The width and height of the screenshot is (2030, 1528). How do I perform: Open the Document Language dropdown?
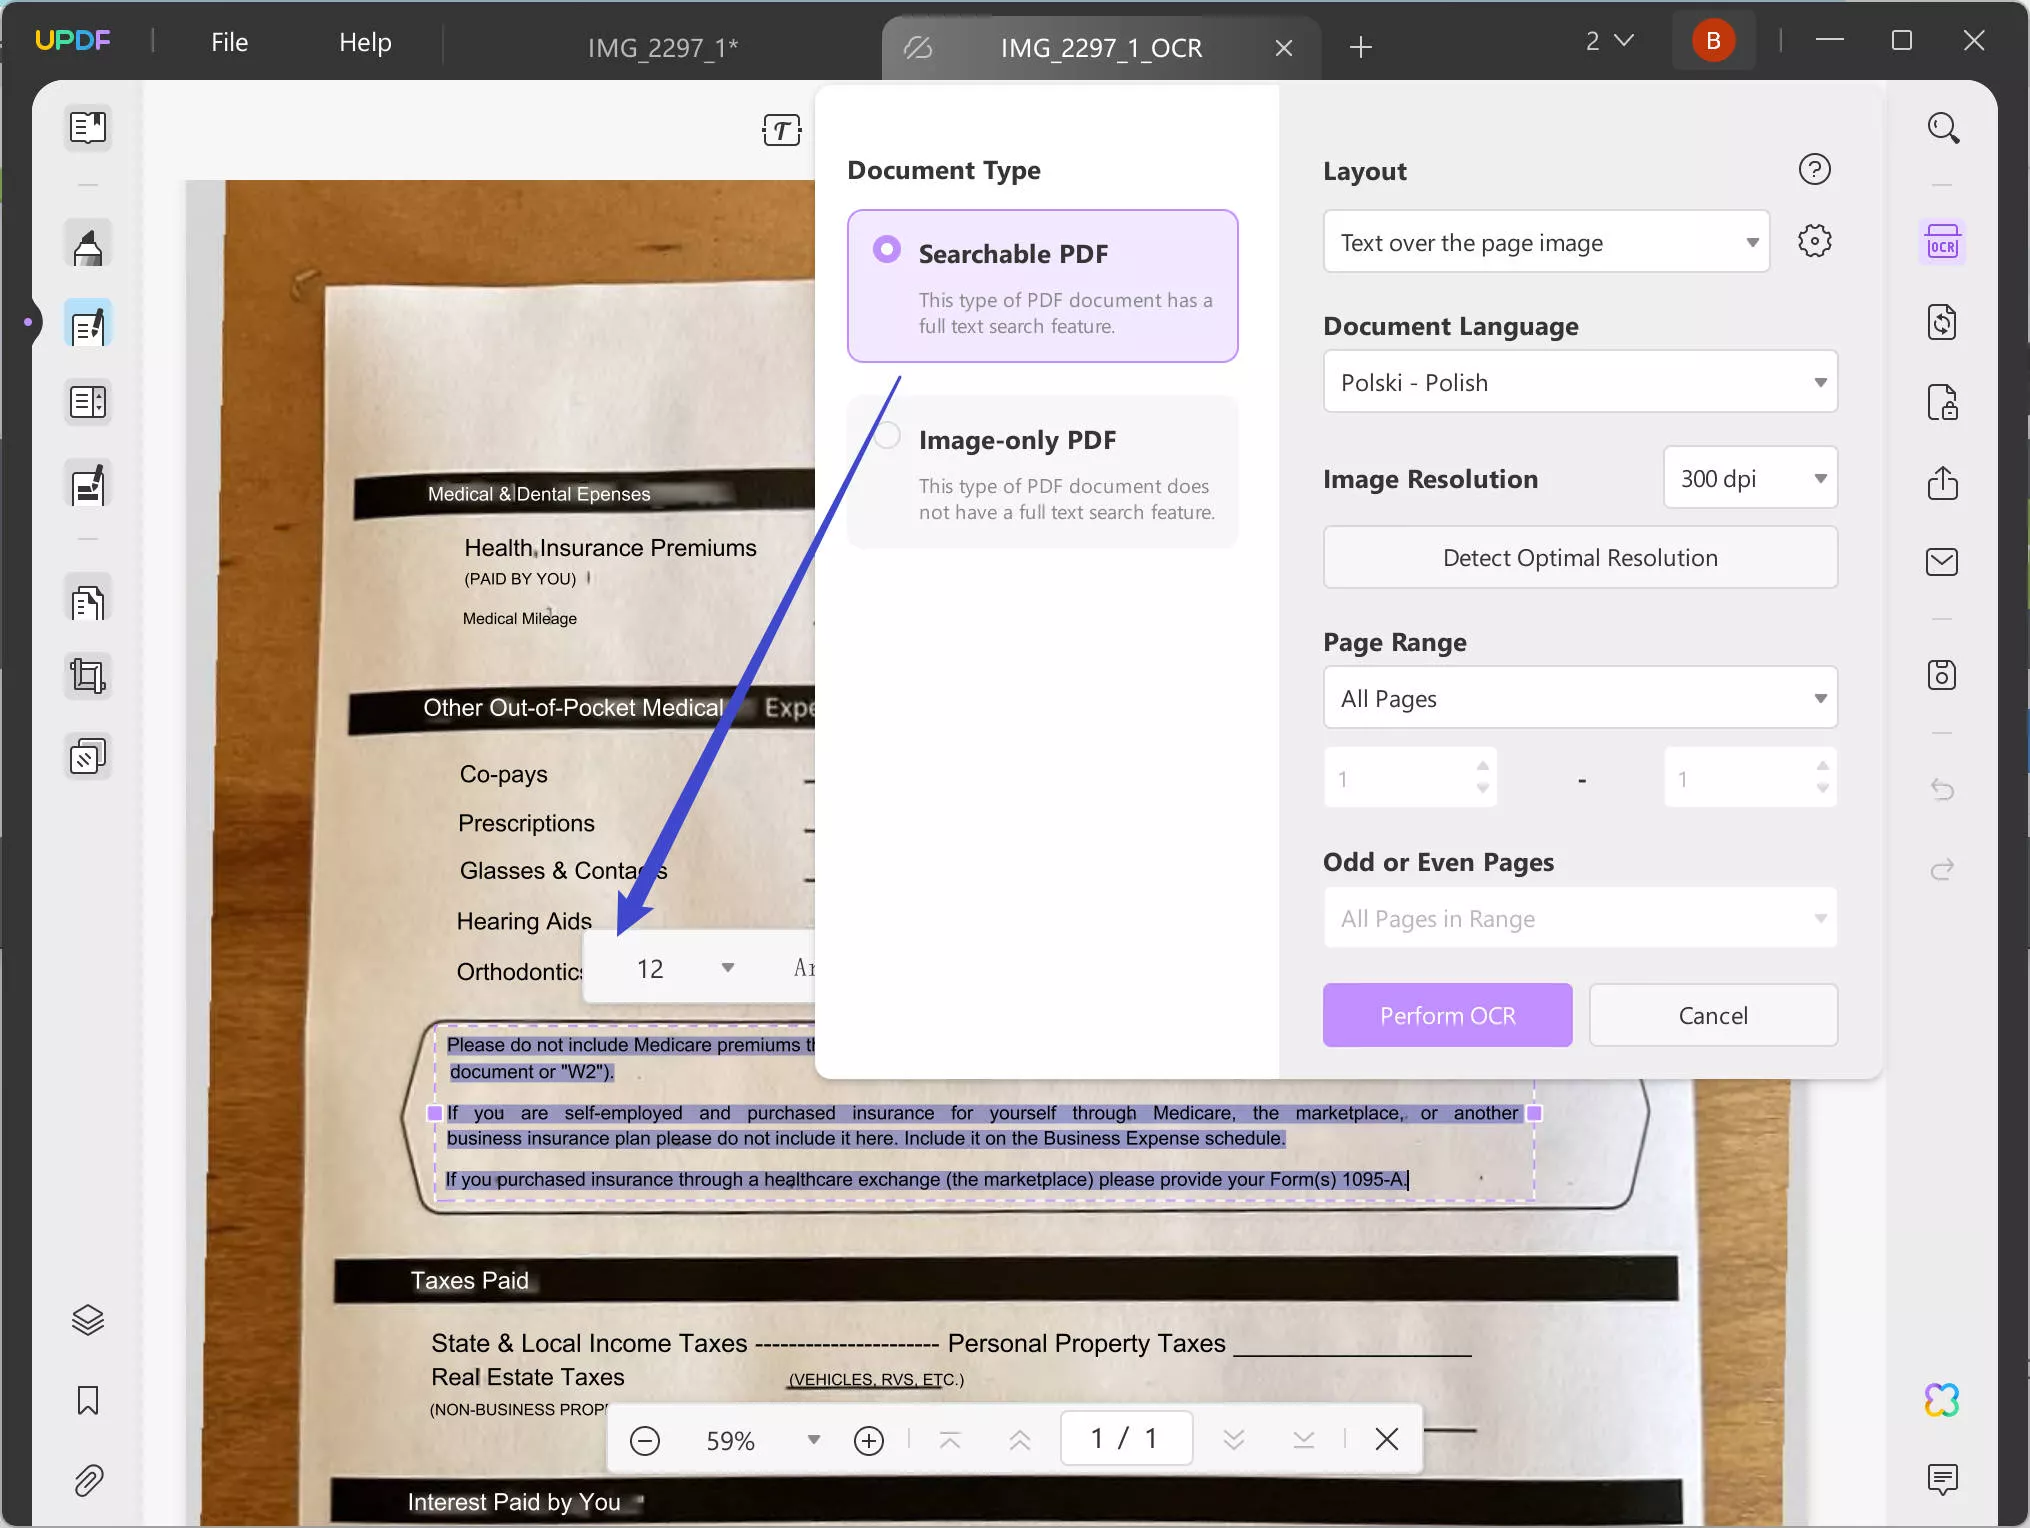[1580, 381]
